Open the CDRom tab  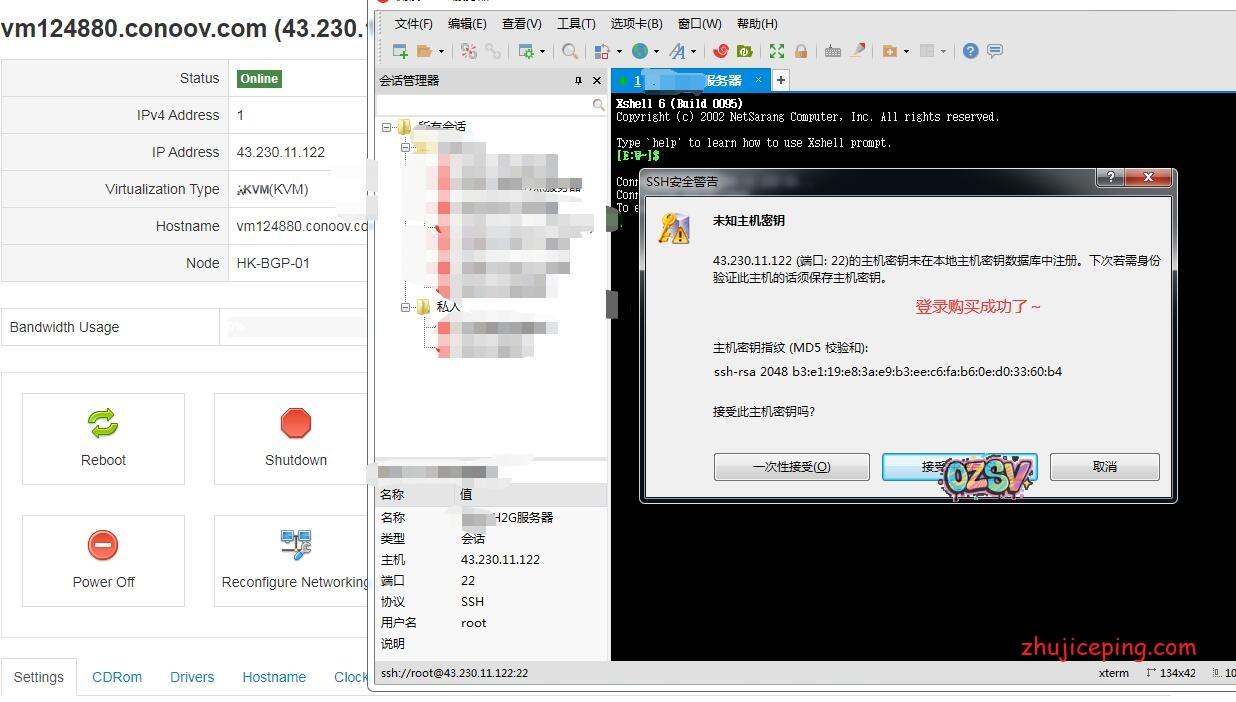(117, 677)
